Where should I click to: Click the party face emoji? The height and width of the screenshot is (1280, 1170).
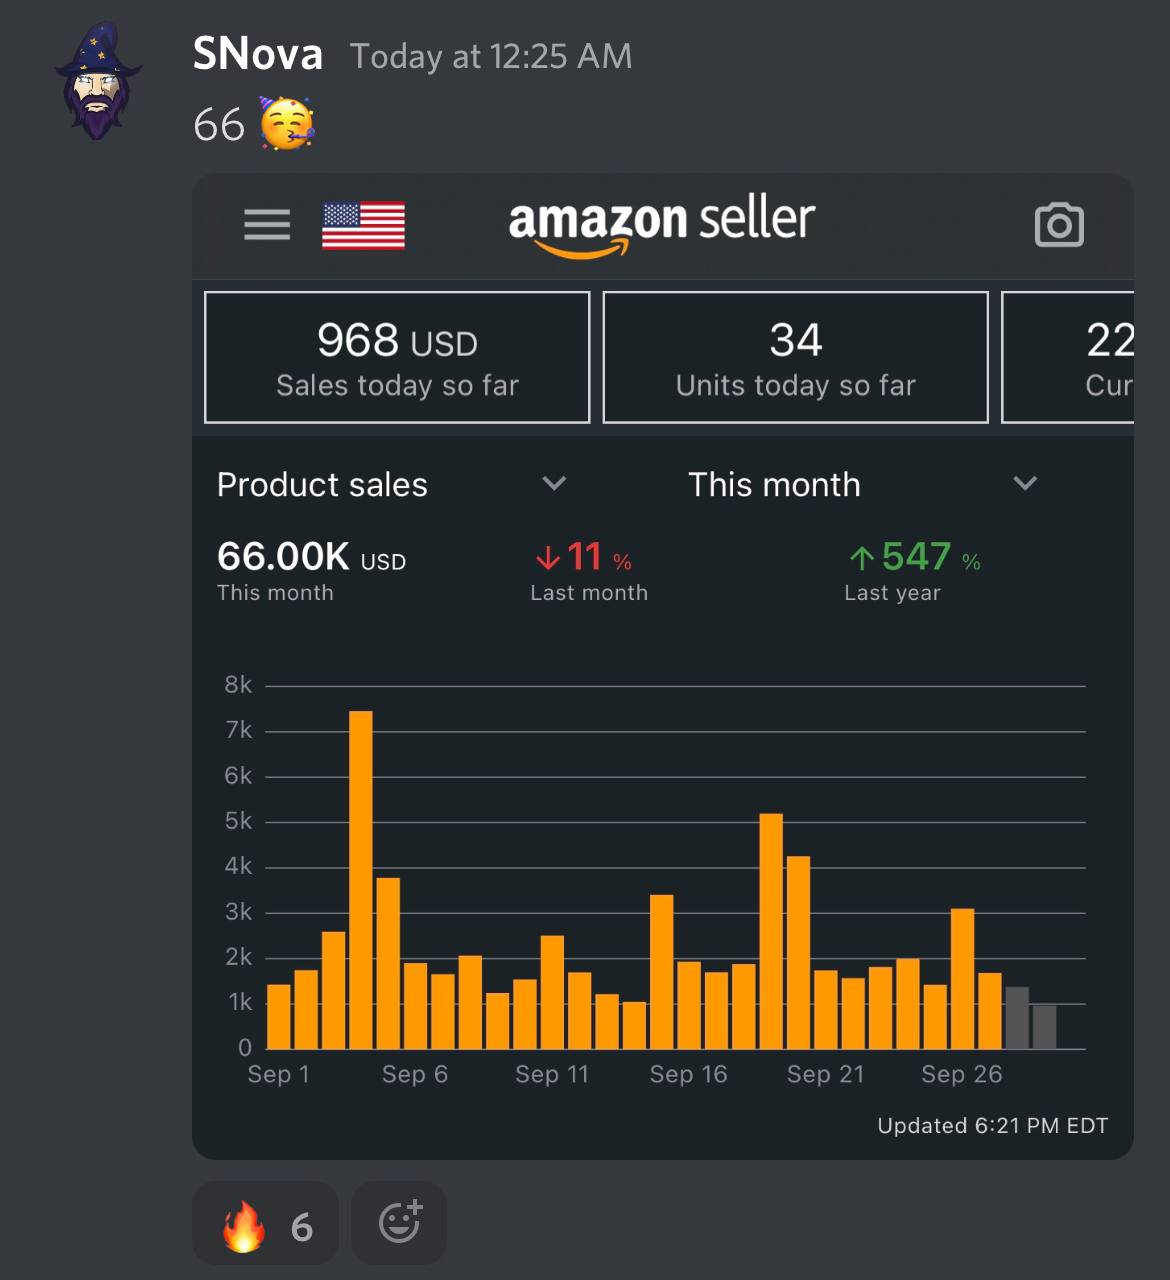pyautogui.click(x=287, y=124)
